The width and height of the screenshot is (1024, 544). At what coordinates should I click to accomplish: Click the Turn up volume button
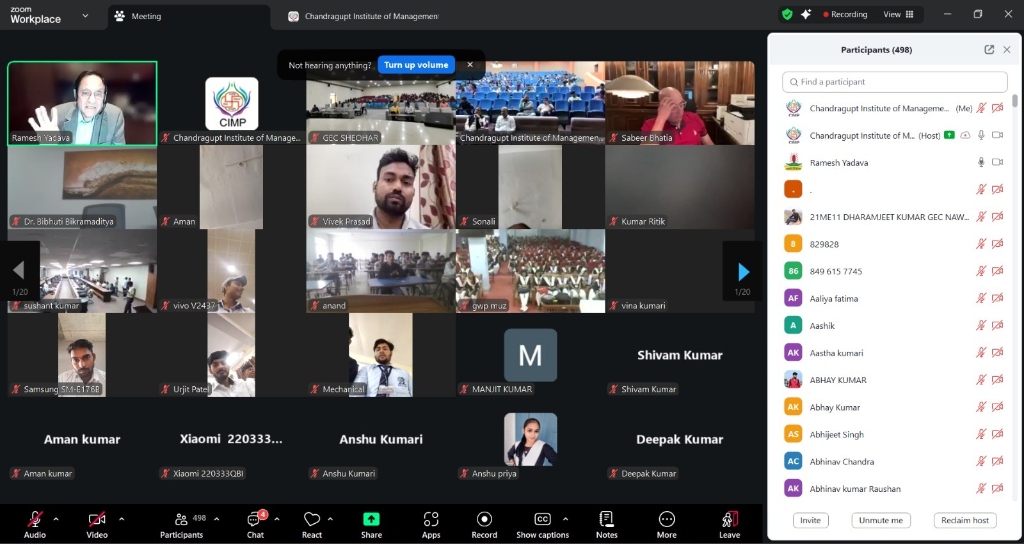[x=416, y=65]
